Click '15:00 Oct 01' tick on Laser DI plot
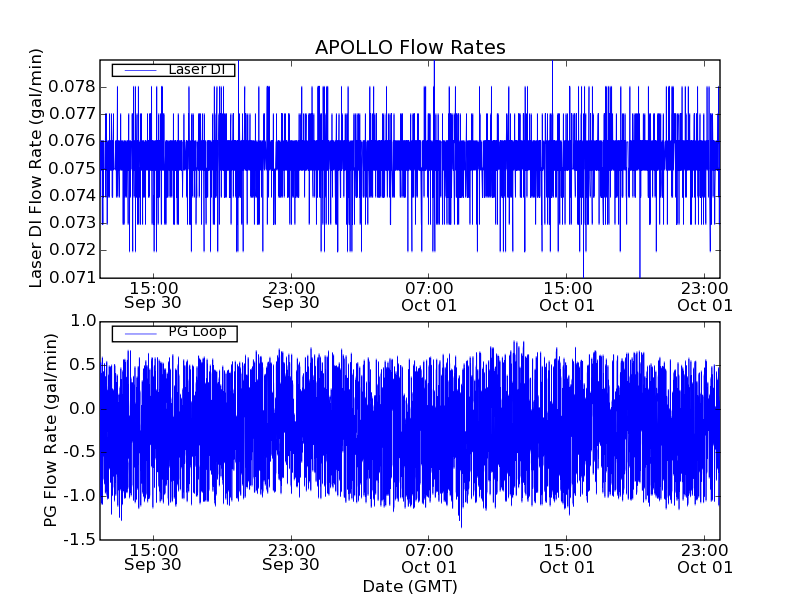 coord(567,297)
